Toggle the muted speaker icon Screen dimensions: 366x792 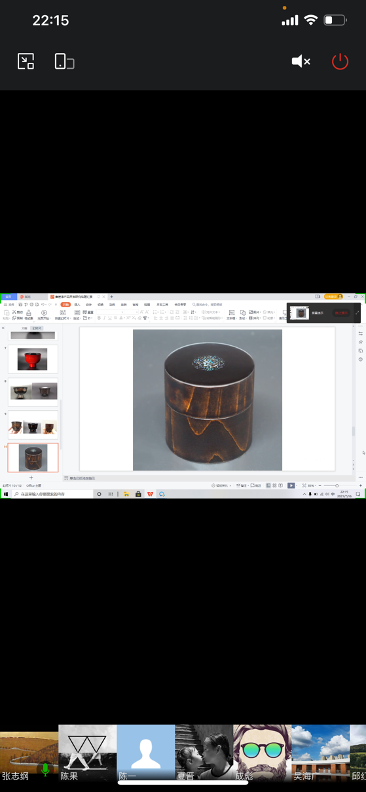[x=301, y=62]
